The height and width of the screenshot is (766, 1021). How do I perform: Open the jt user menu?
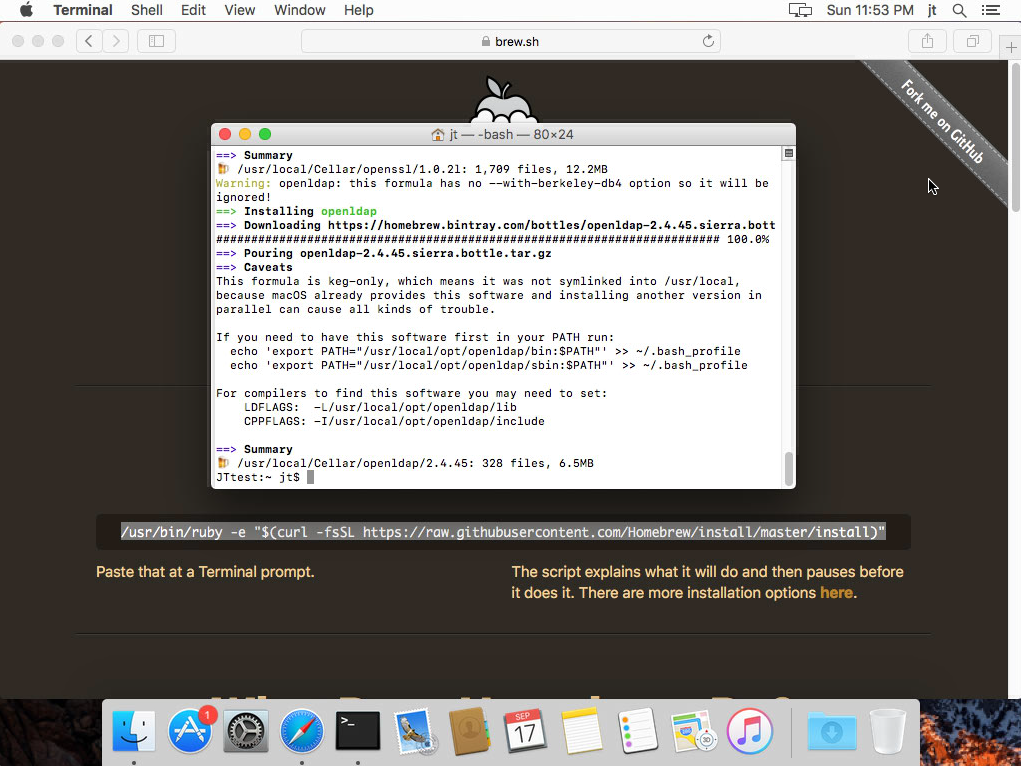(x=932, y=10)
